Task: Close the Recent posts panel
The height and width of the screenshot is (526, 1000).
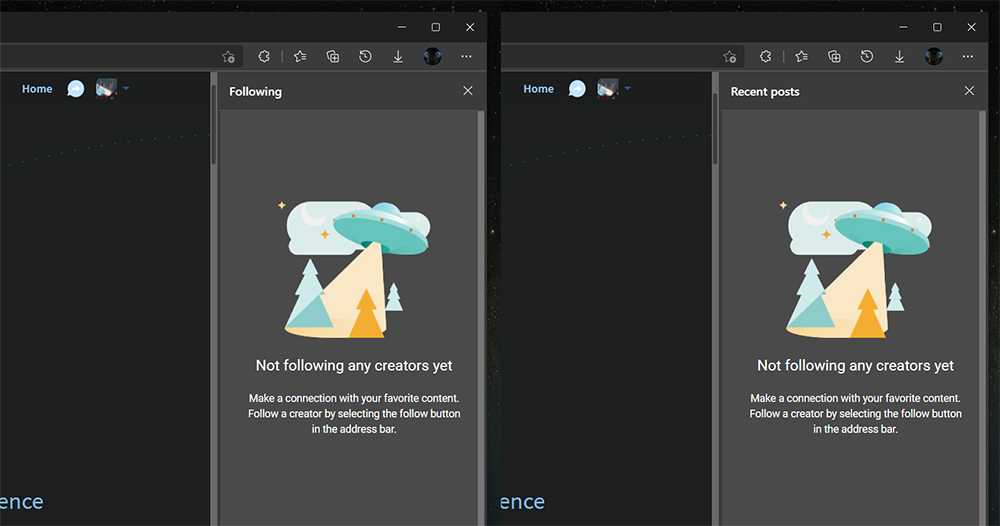Action: [x=969, y=91]
